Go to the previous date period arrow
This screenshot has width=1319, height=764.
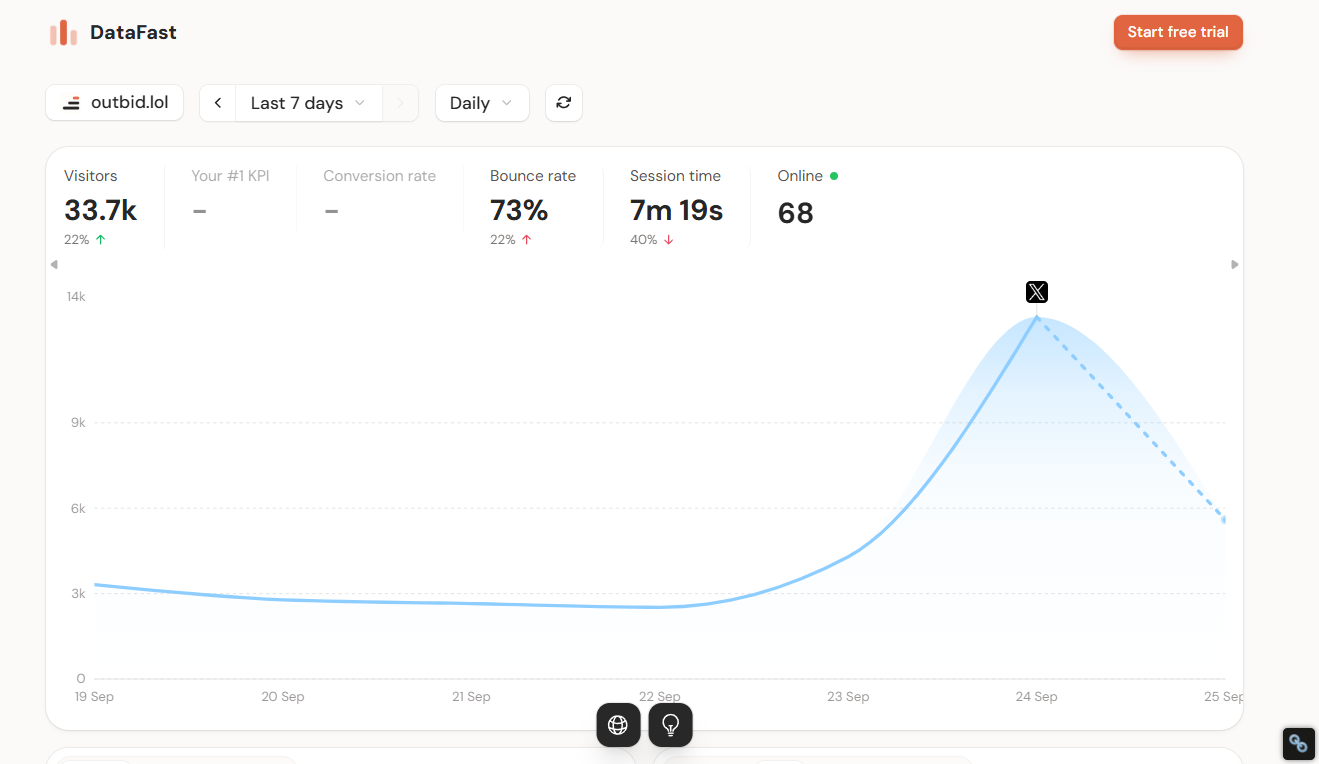(218, 103)
